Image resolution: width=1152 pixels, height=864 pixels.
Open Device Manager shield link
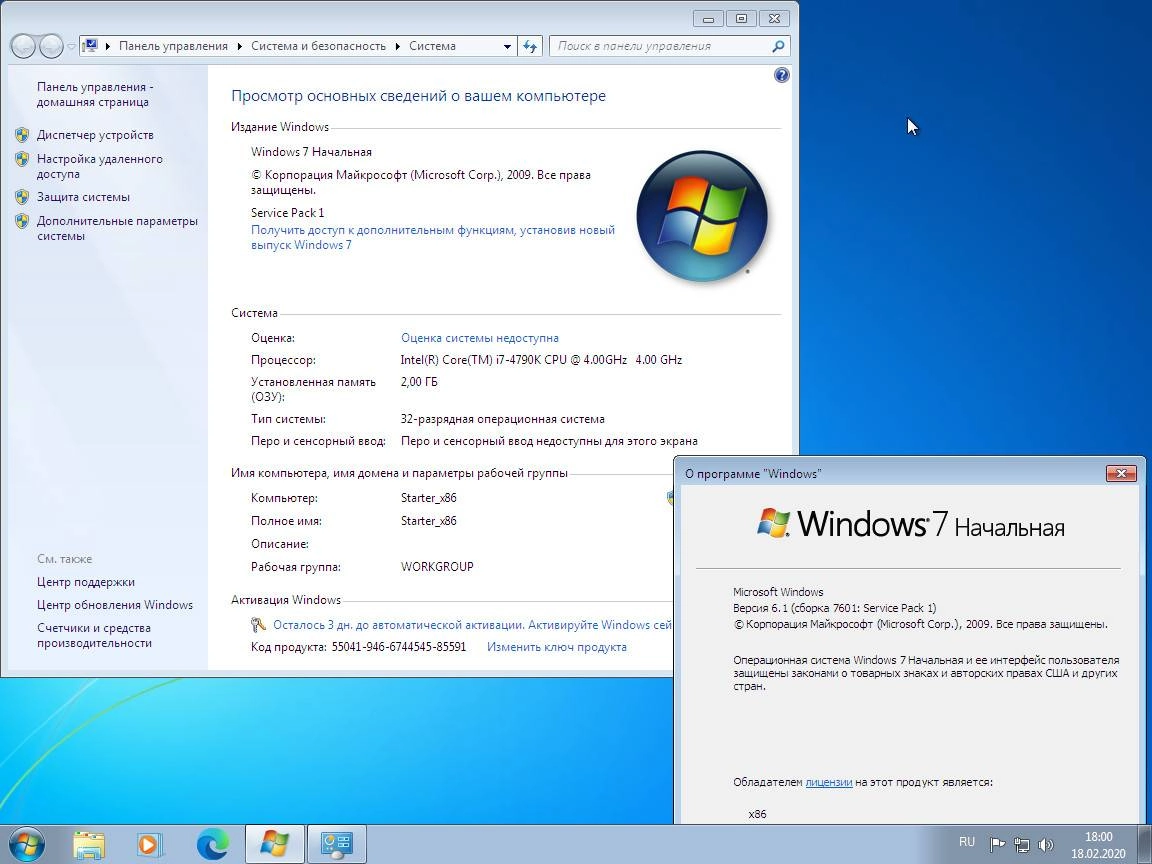tap(22, 135)
